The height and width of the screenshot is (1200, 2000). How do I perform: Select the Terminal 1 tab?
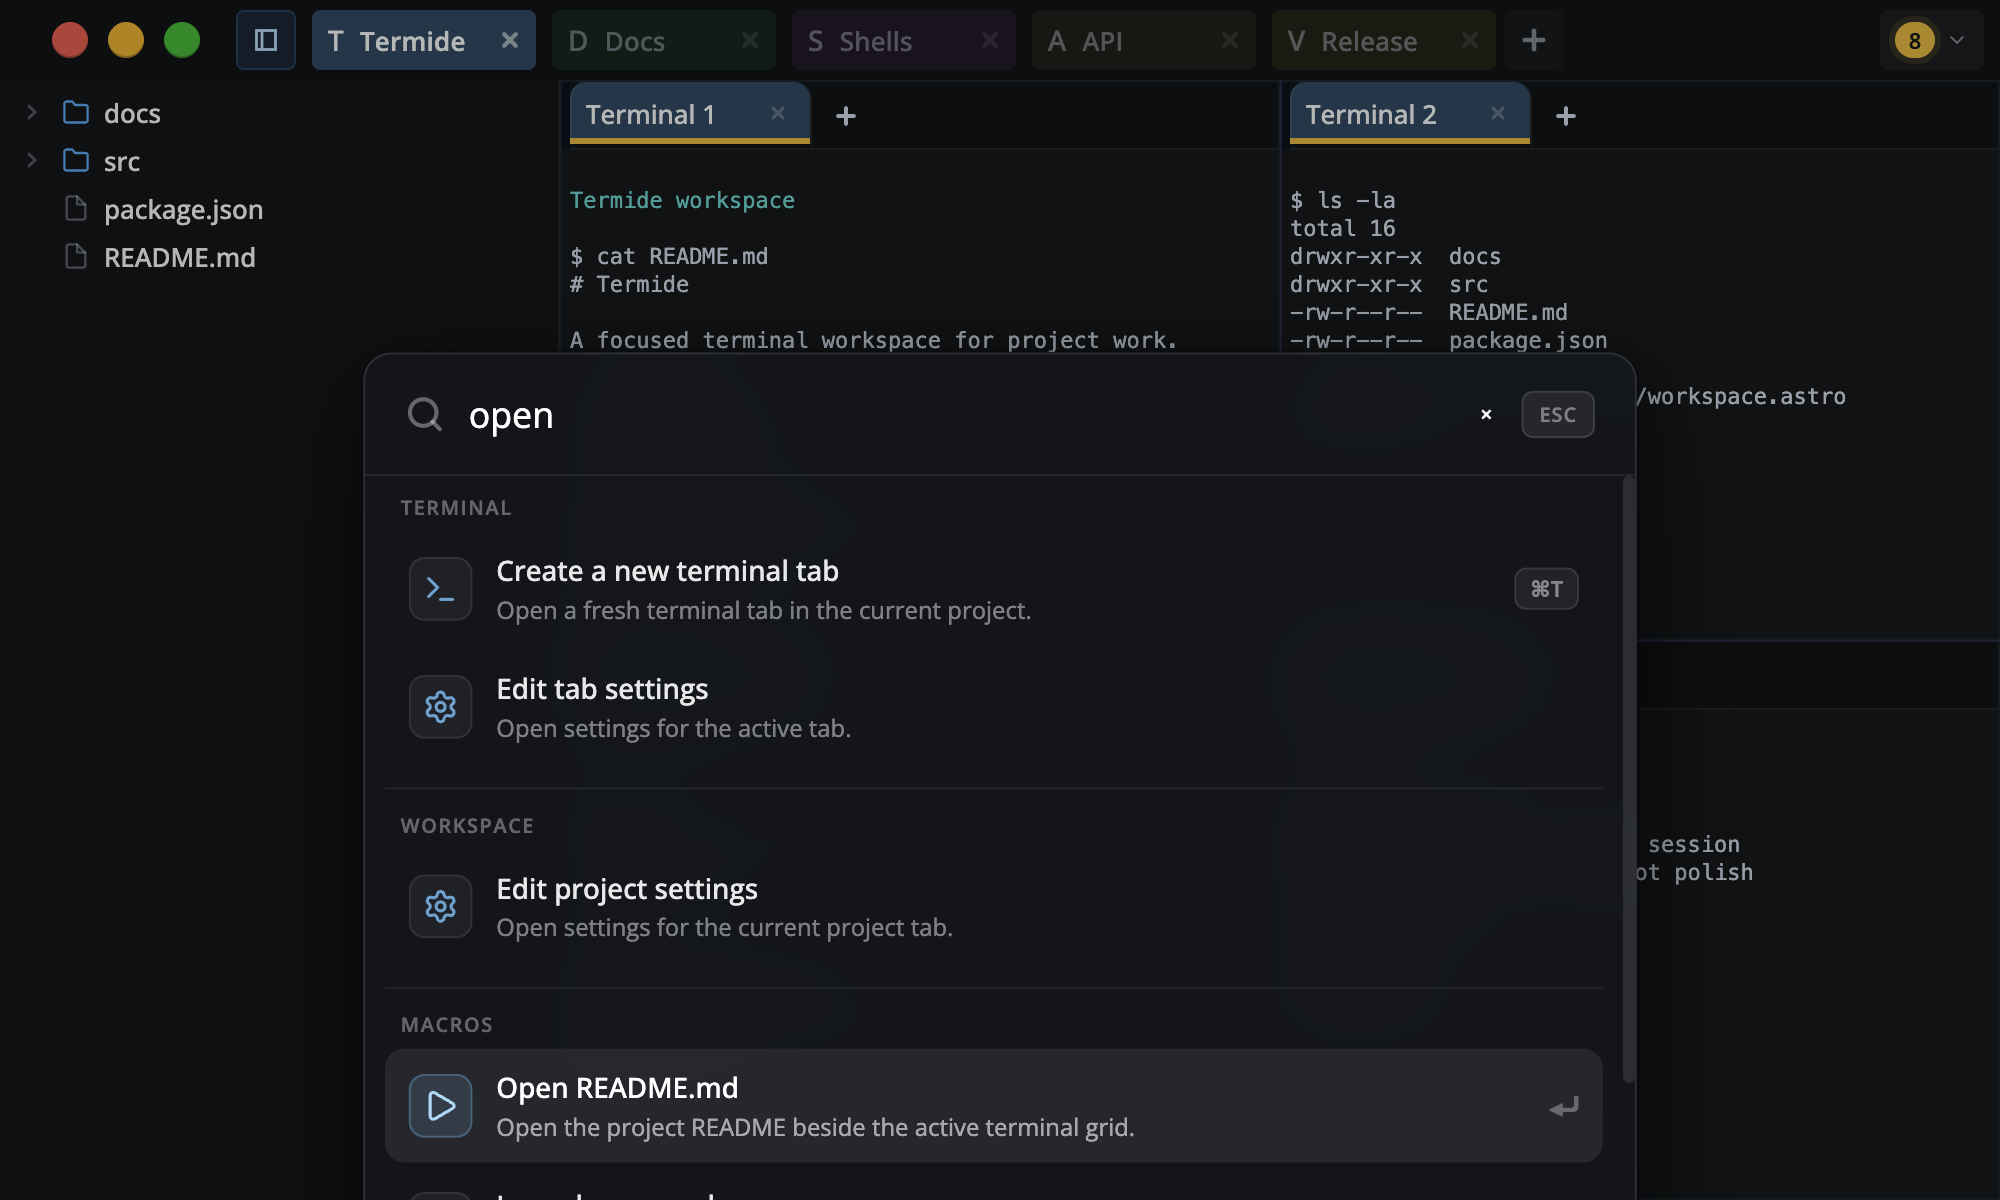tap(690, 114)
